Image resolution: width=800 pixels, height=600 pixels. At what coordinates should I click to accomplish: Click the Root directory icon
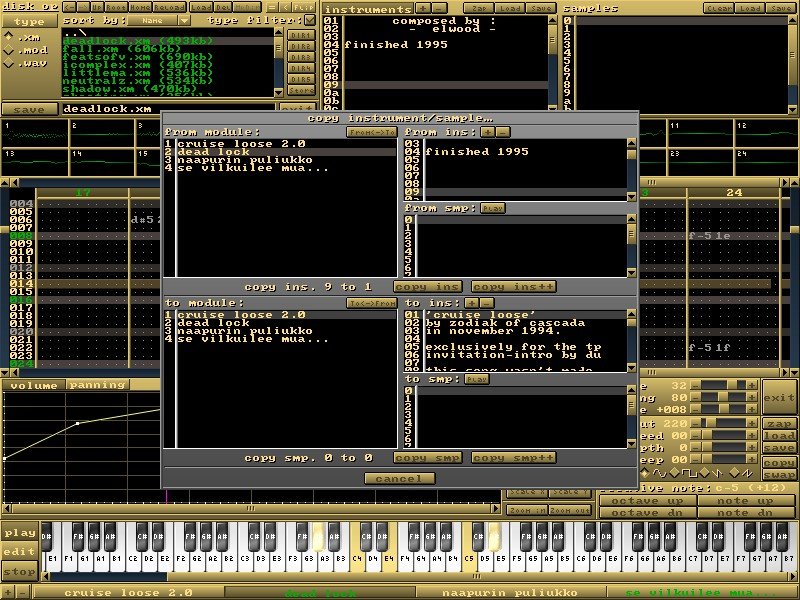coord(117,6)
